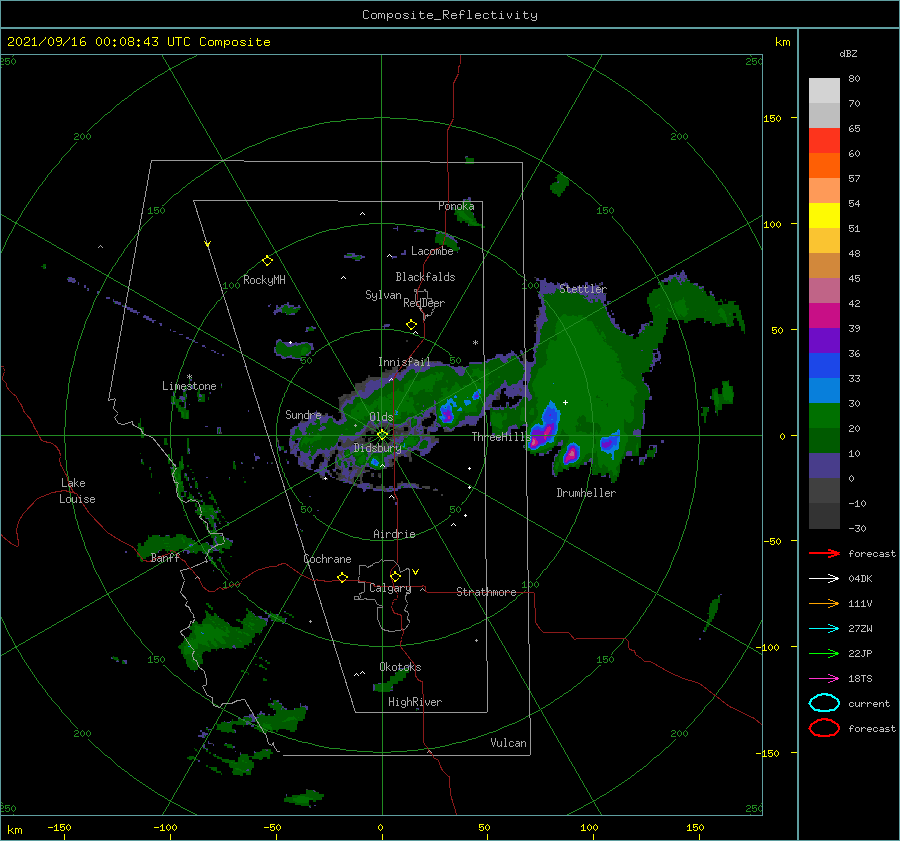Click the cyan current ellipse icon
The image size is (900, 841).
[x=824, y=703]
